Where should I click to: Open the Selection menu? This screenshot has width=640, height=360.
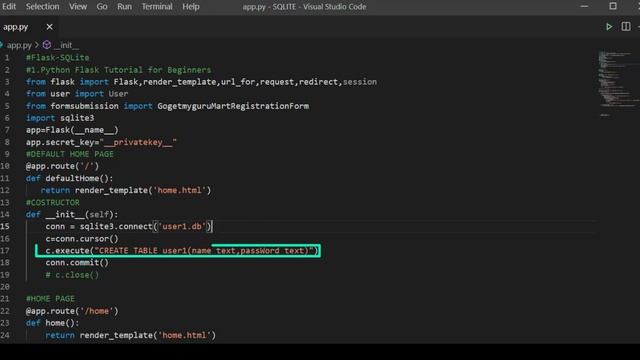tap(42, 7)
